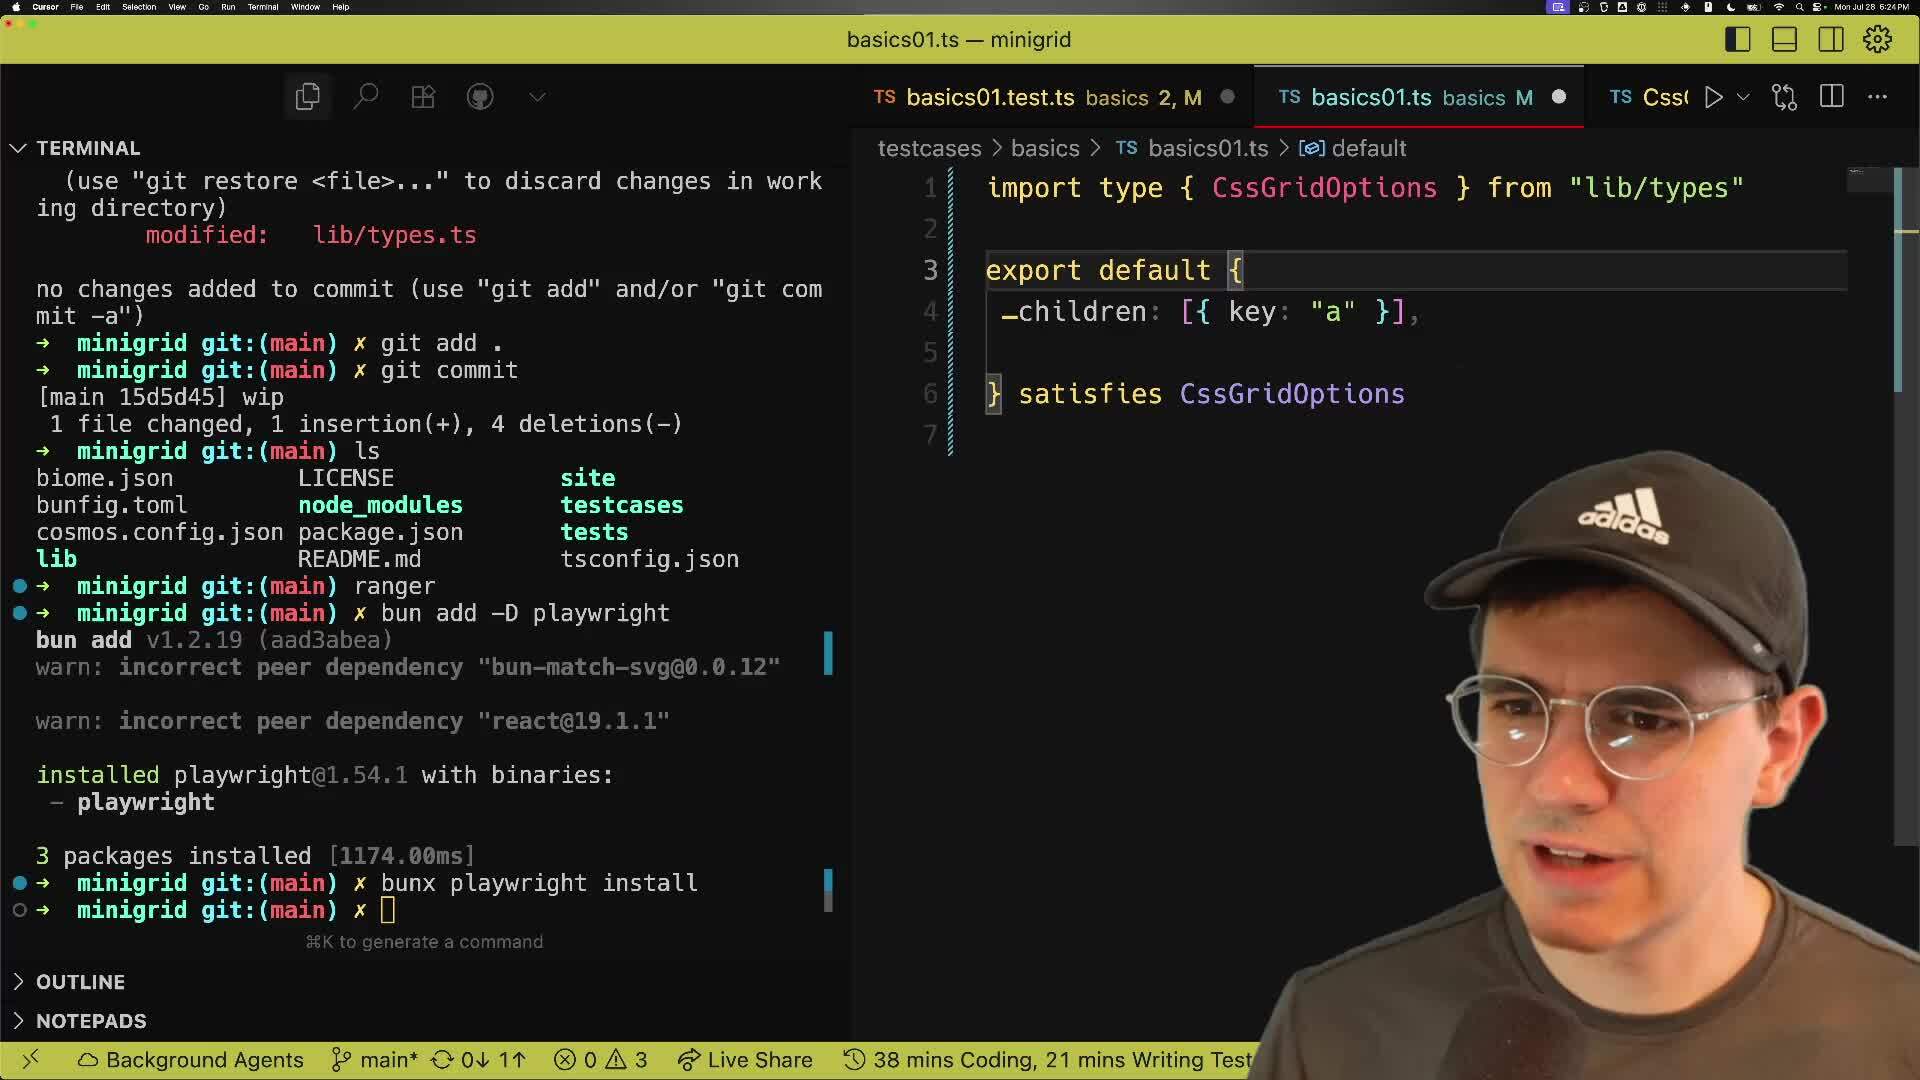This screenshot has height=1080, width=1920.
Task: Close unsaved basics01.ts tab via dot
Action: point(1559,97)
